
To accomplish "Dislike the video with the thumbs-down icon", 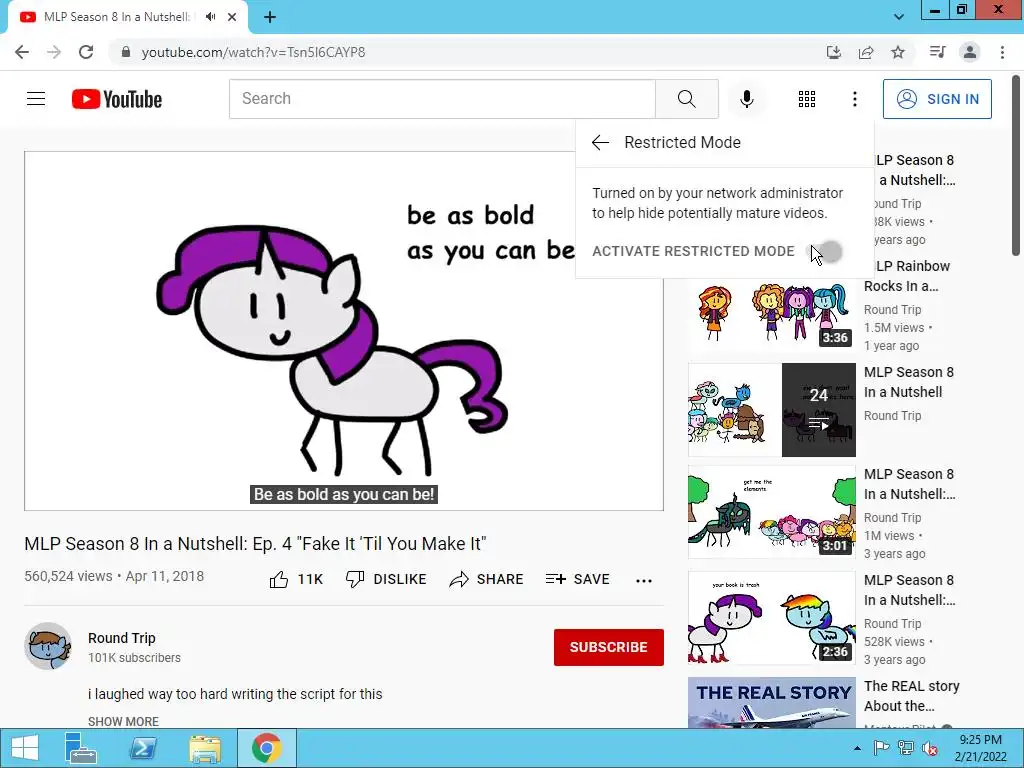I will click(355, 579).
